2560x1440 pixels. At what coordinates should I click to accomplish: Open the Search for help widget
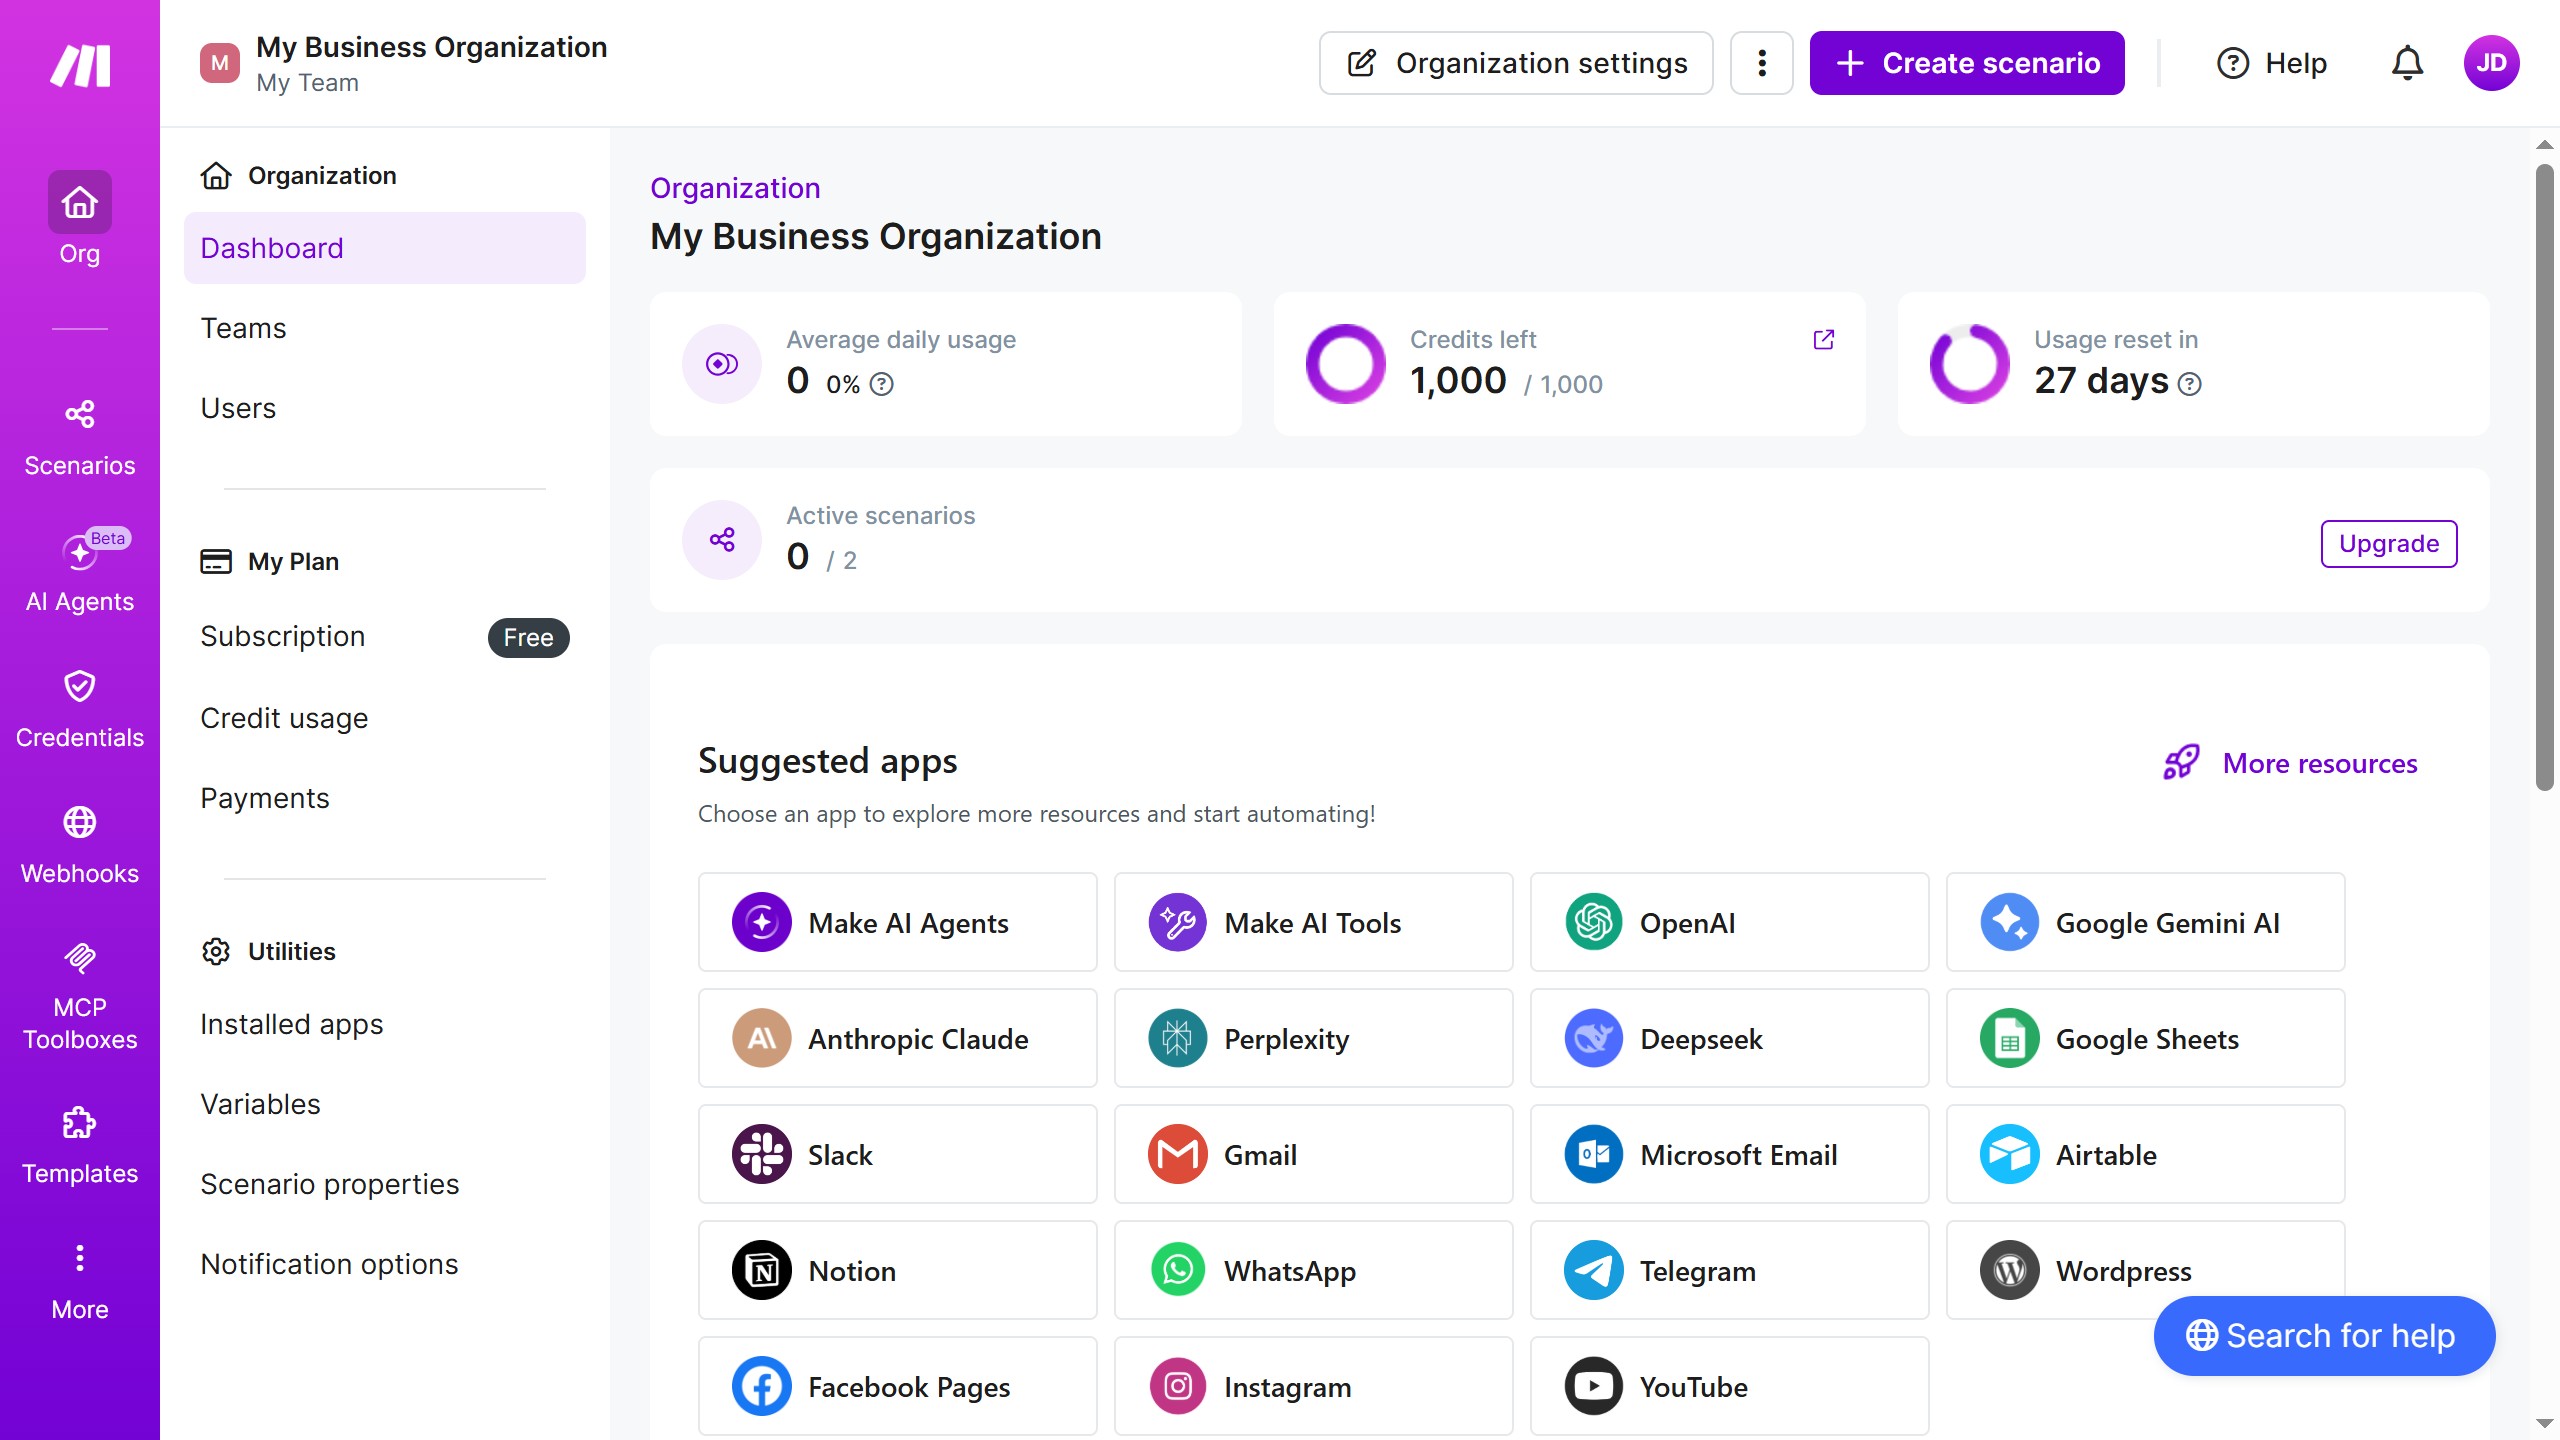(x=2324, y=1336)
